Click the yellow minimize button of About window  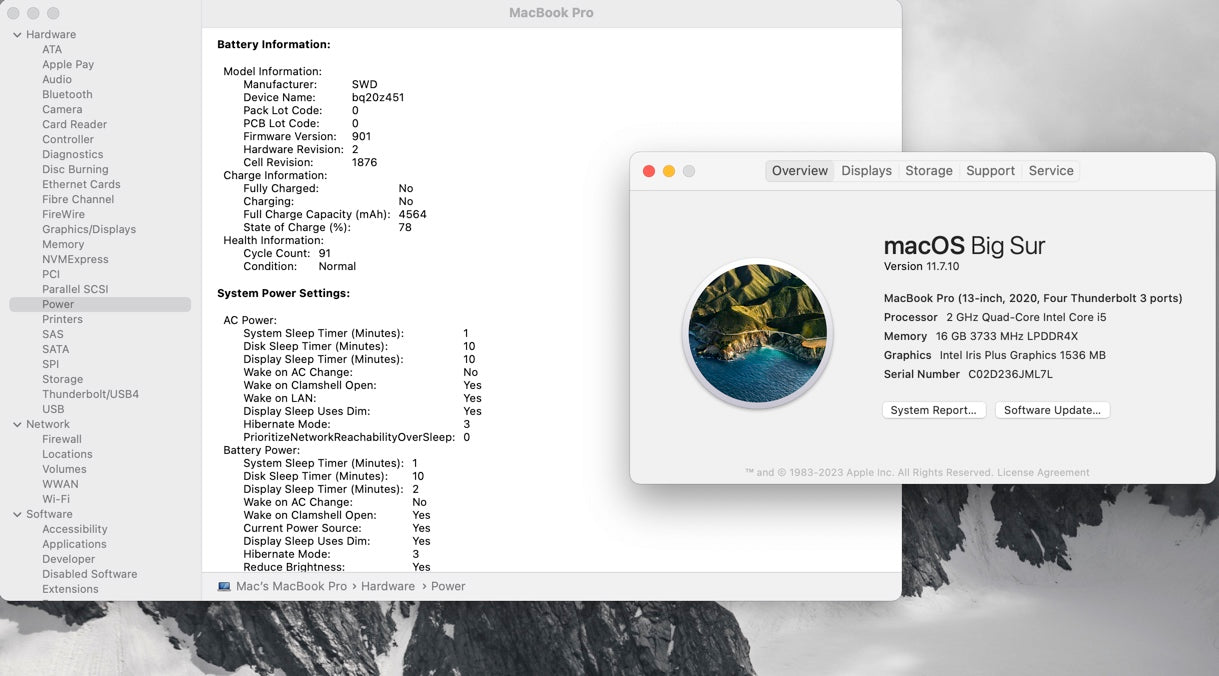pos(669,171)
